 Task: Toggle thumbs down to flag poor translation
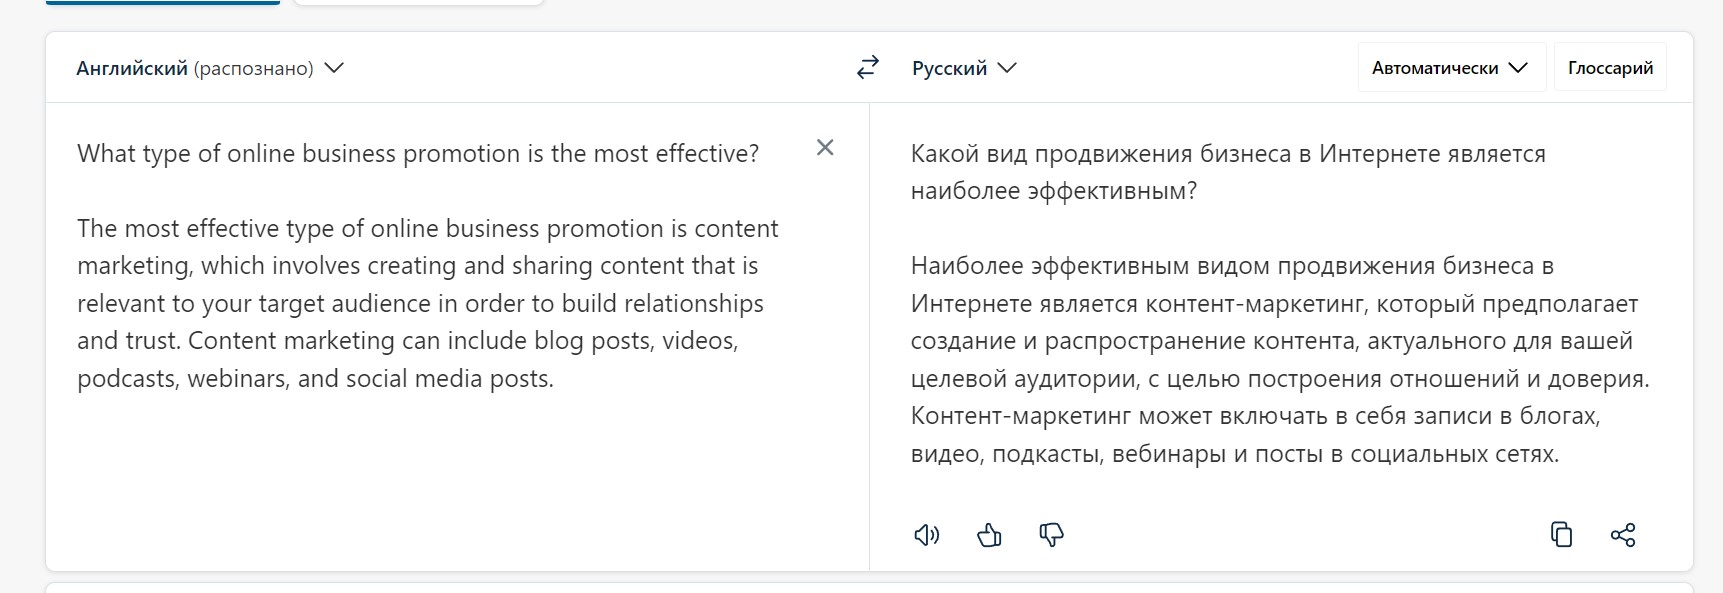pyautogui.click(x=1052, y=535)
